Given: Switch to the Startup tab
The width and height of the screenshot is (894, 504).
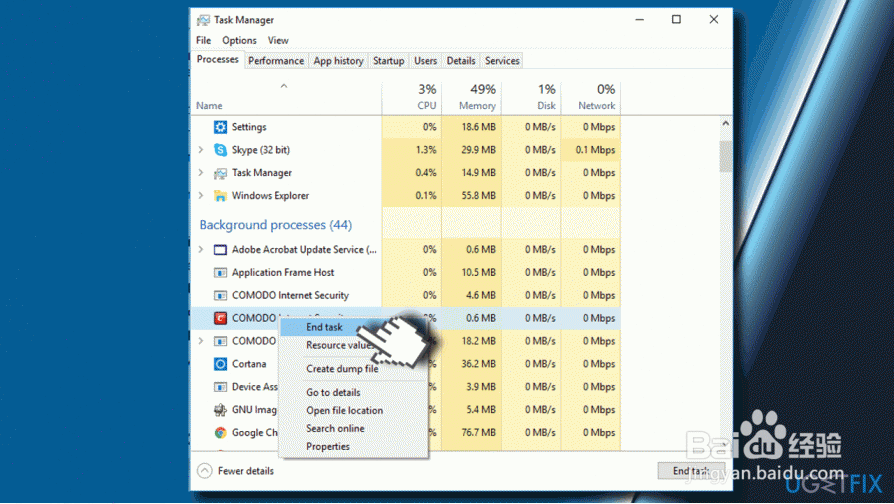Looking at the screenshot, I should 388,60.
